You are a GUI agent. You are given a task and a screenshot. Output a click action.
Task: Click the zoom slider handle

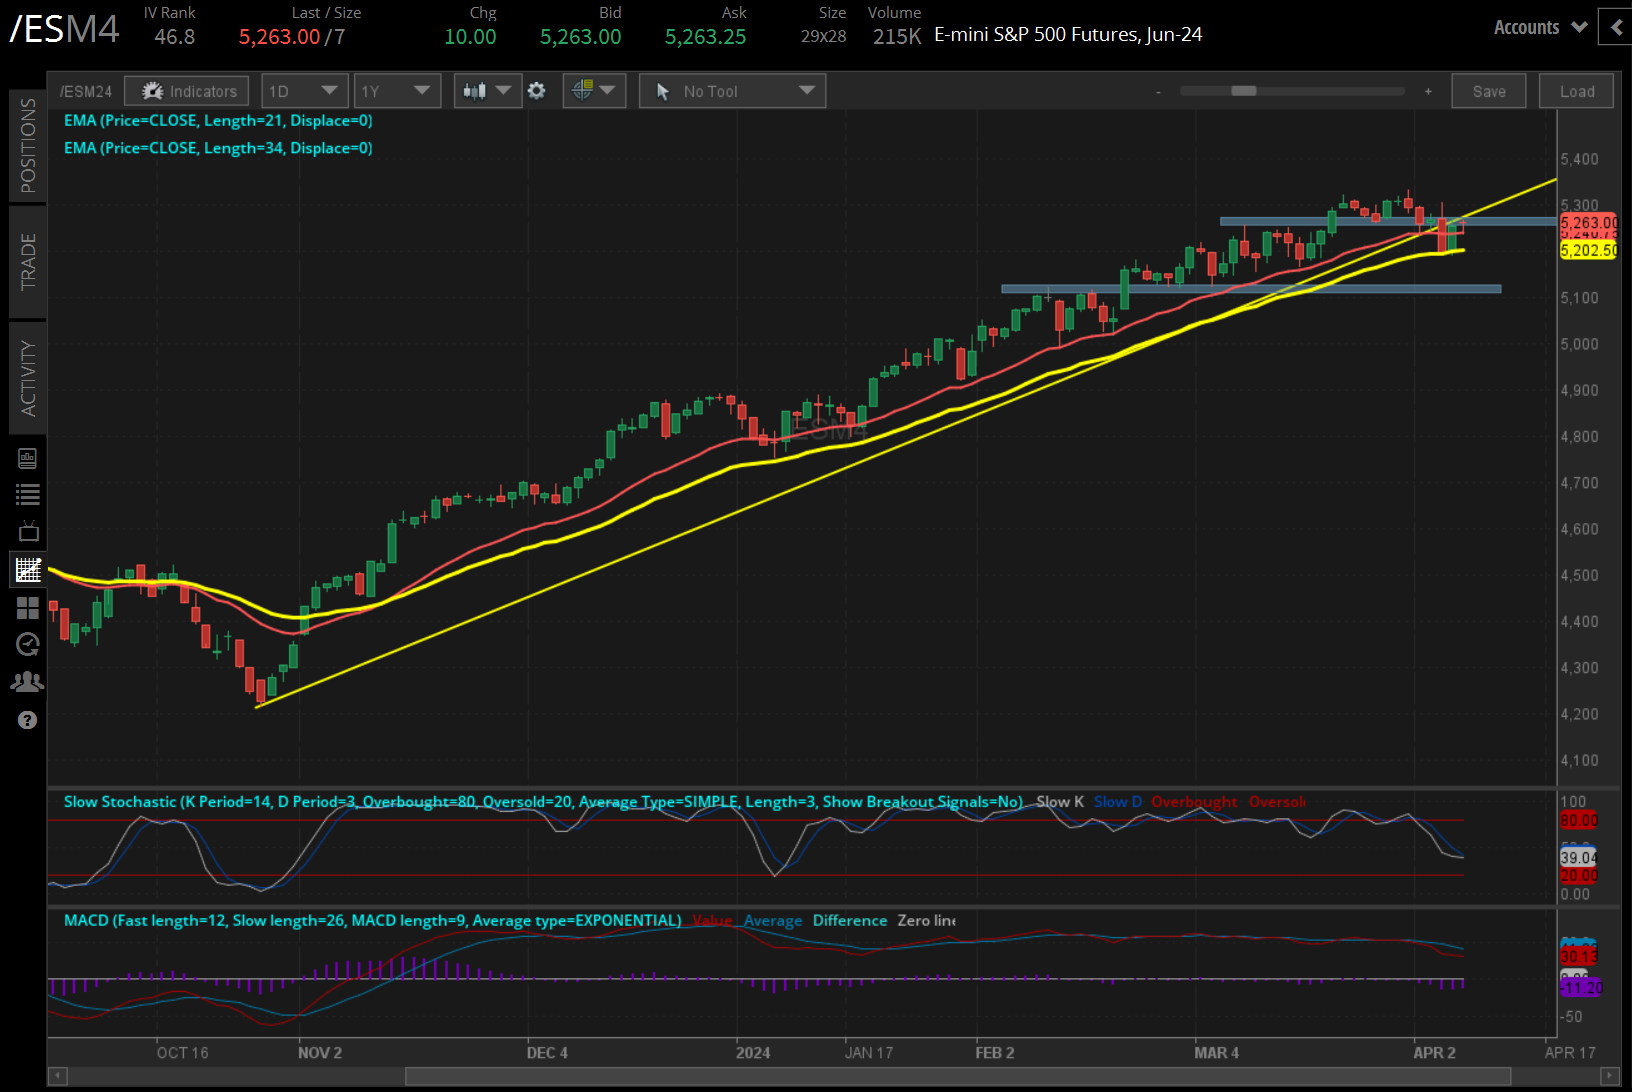(x=1243, y=91)
